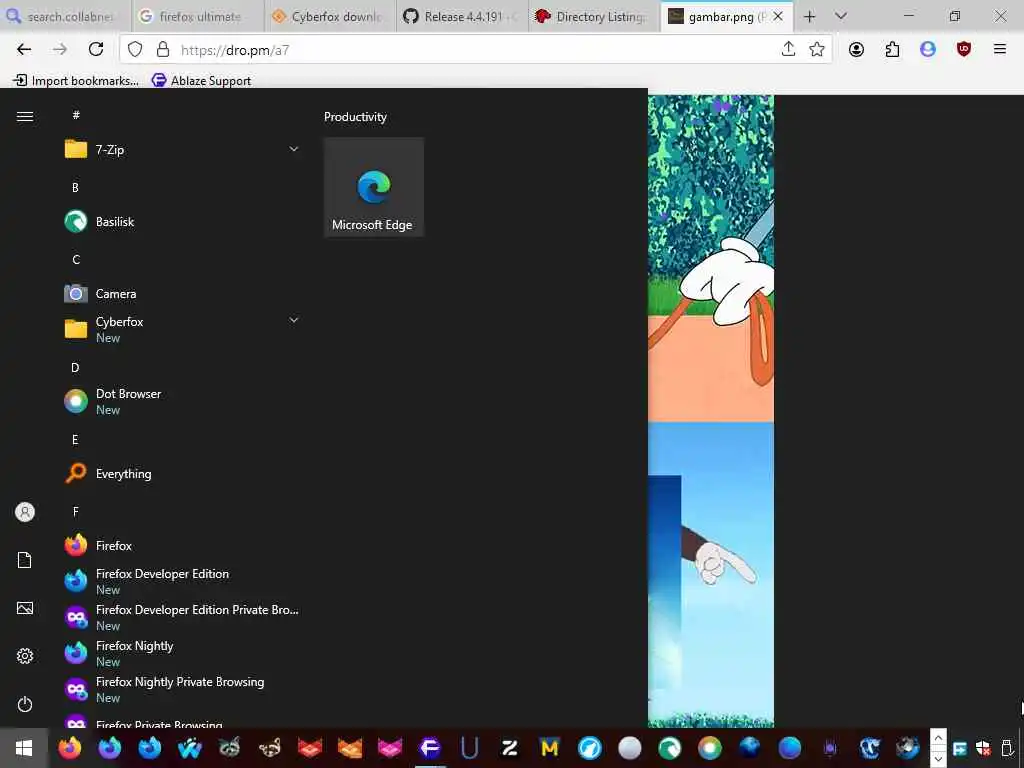Open the user account icon in Start sidebar

tap(25, 512)
